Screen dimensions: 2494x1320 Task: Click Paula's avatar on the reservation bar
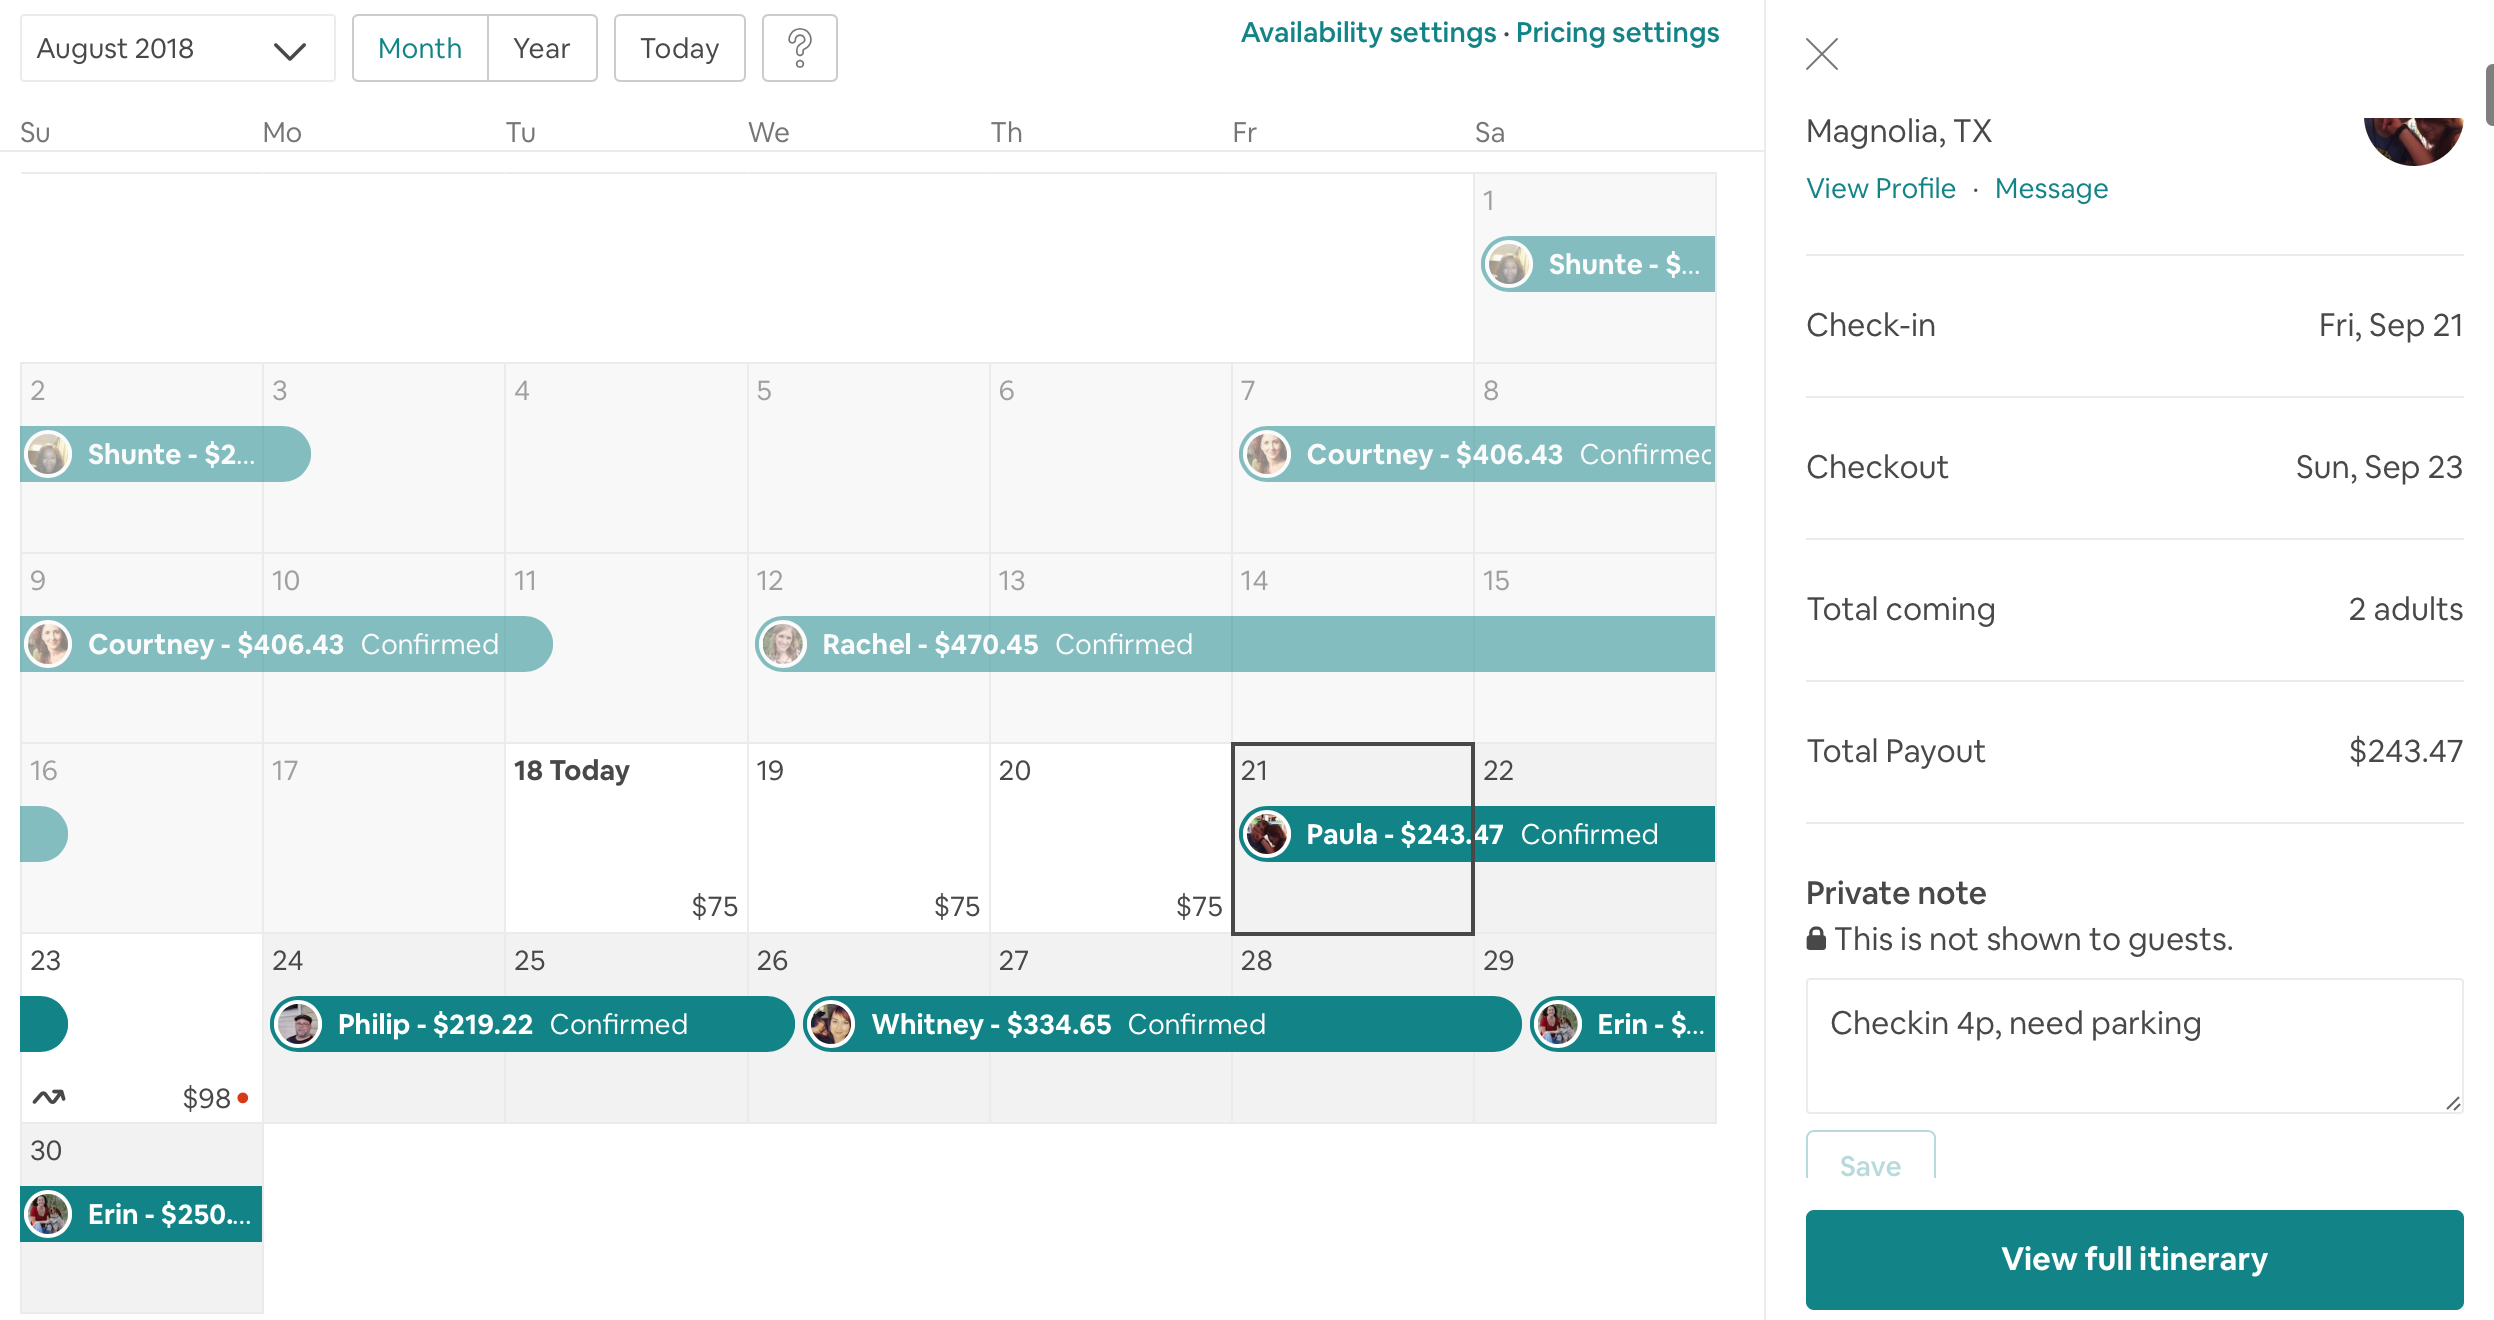(1267, 834)
